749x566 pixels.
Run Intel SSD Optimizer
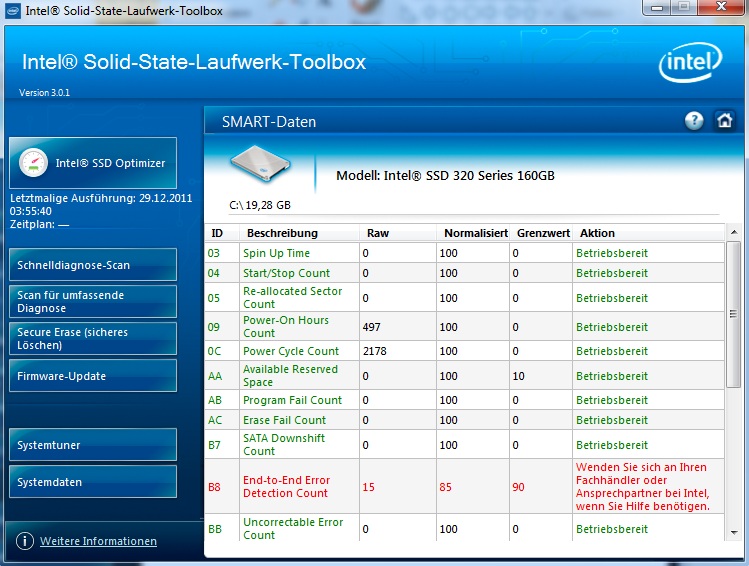click(93, 163)
